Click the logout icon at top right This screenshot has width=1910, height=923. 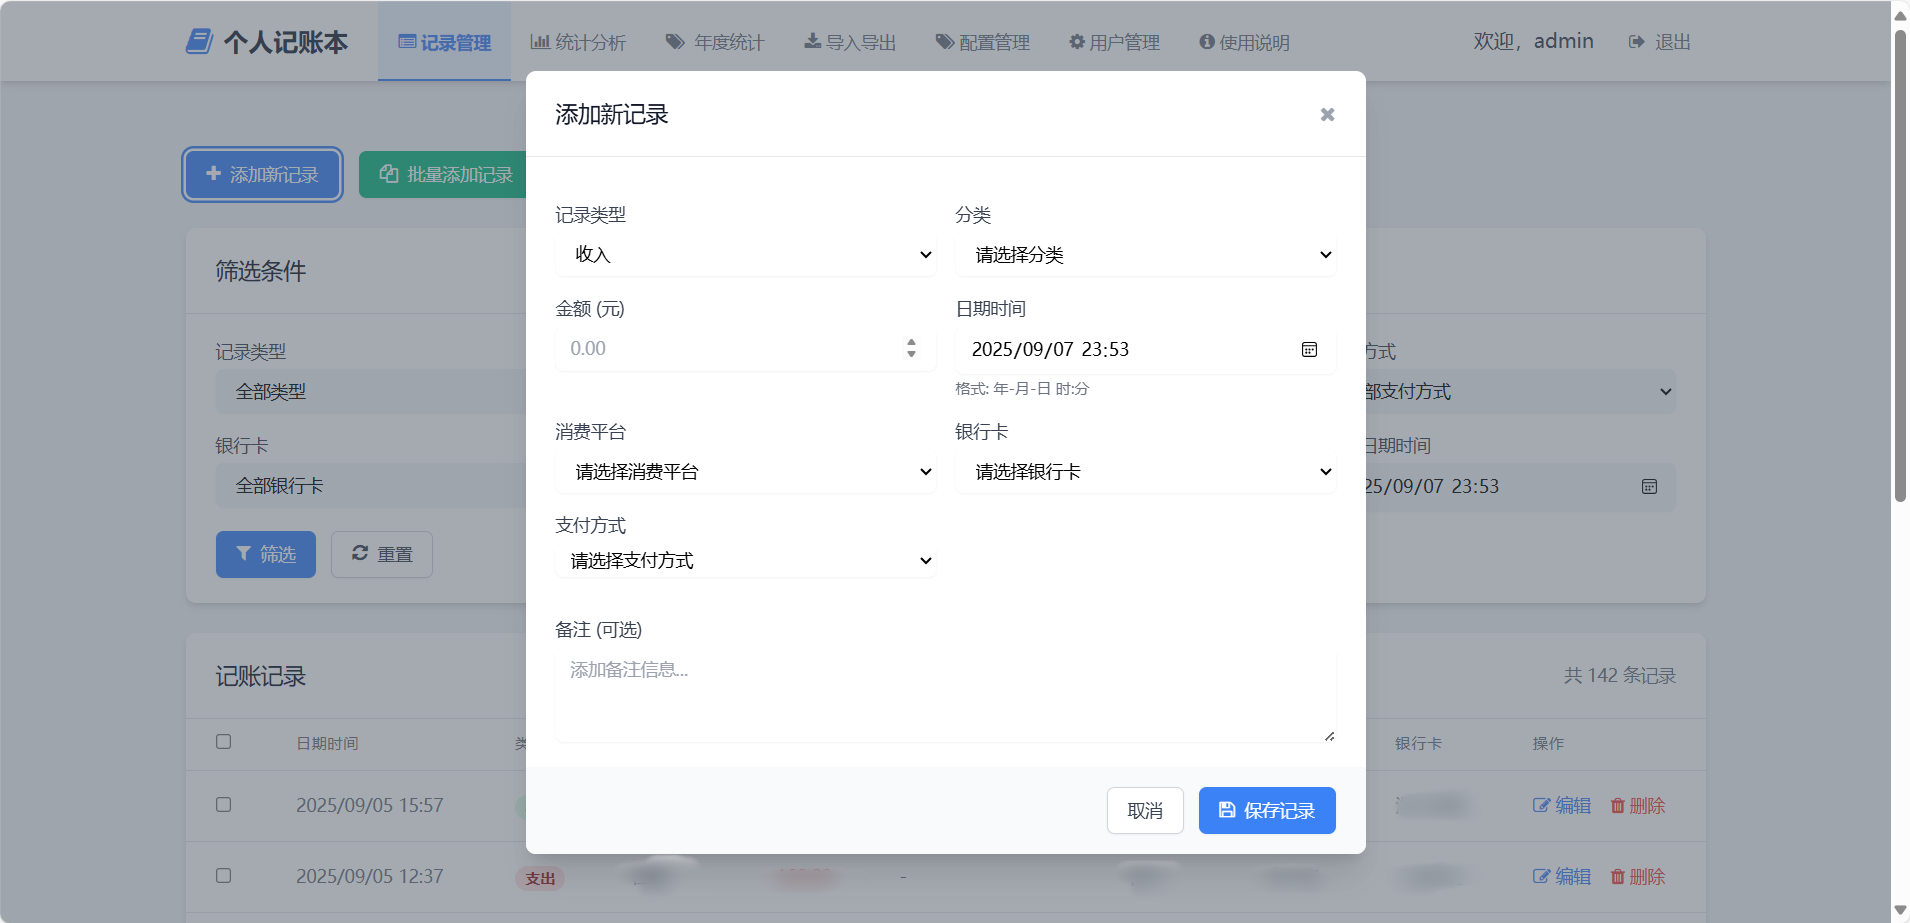pos(1636,42)
